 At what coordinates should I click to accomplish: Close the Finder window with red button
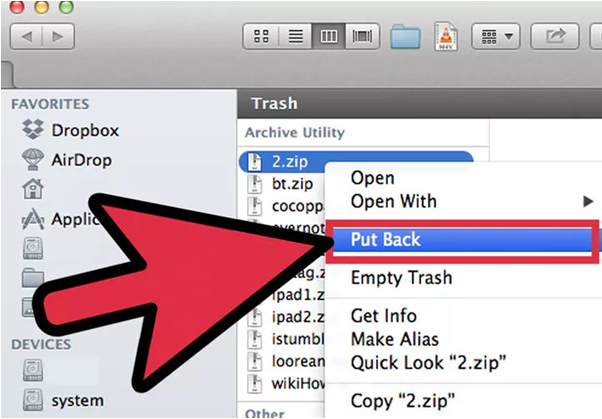pyautogui.click(x=17, y=7)
